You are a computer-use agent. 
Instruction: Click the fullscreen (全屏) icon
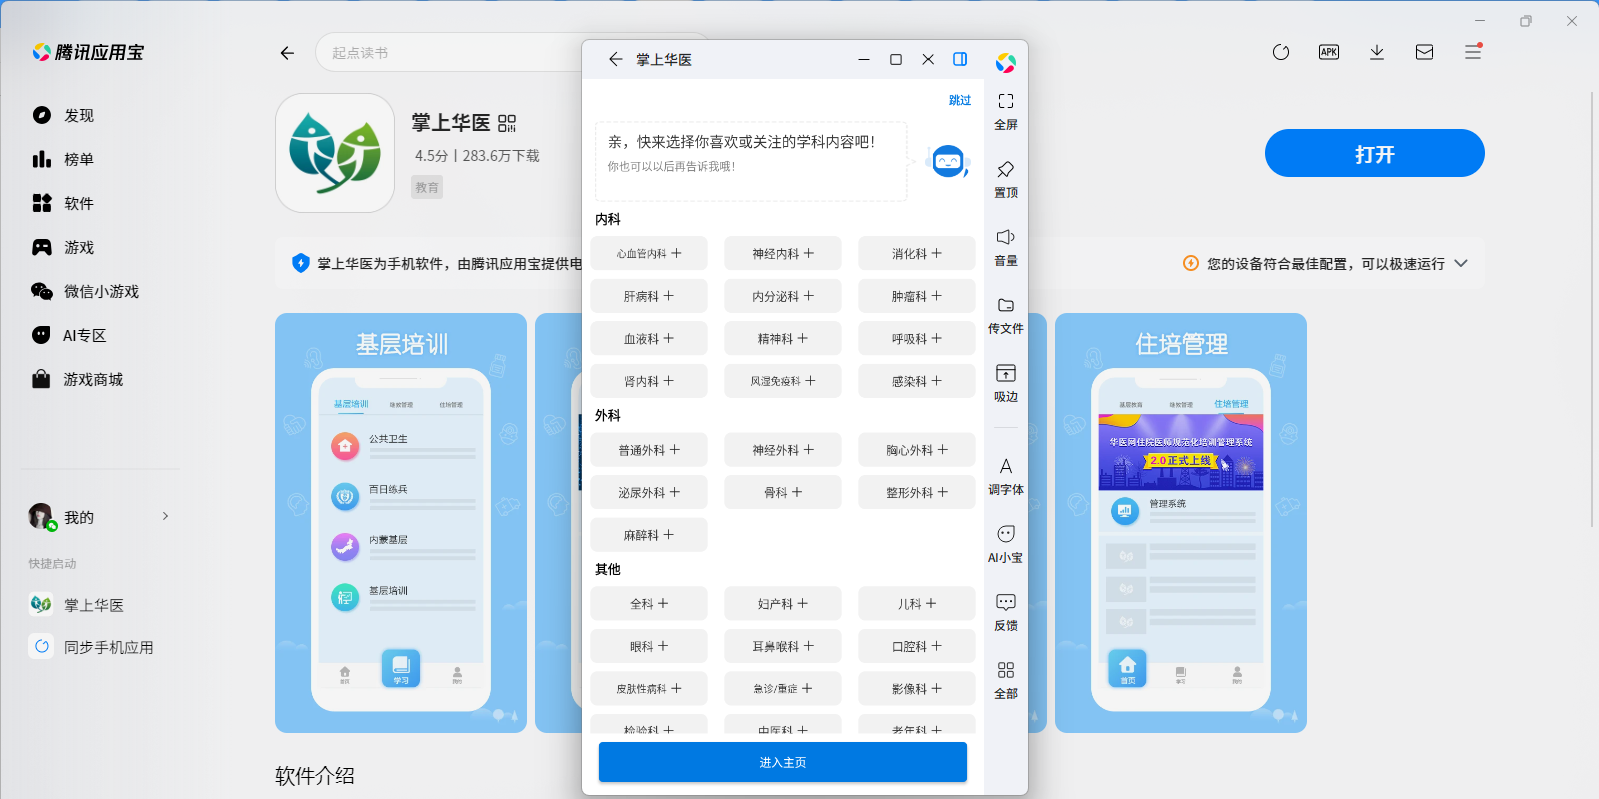click(x=1005, y=102)
